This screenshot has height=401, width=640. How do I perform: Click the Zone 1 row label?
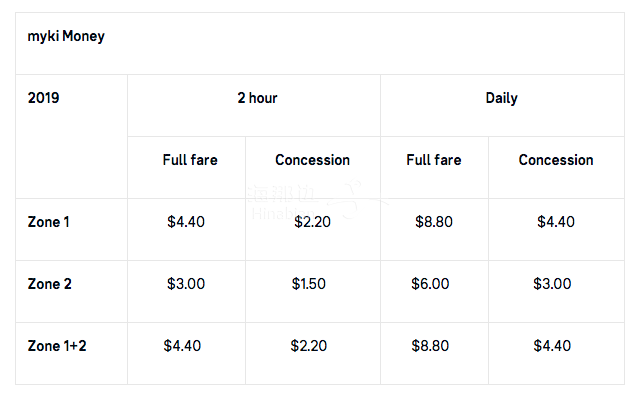(49, 222)
